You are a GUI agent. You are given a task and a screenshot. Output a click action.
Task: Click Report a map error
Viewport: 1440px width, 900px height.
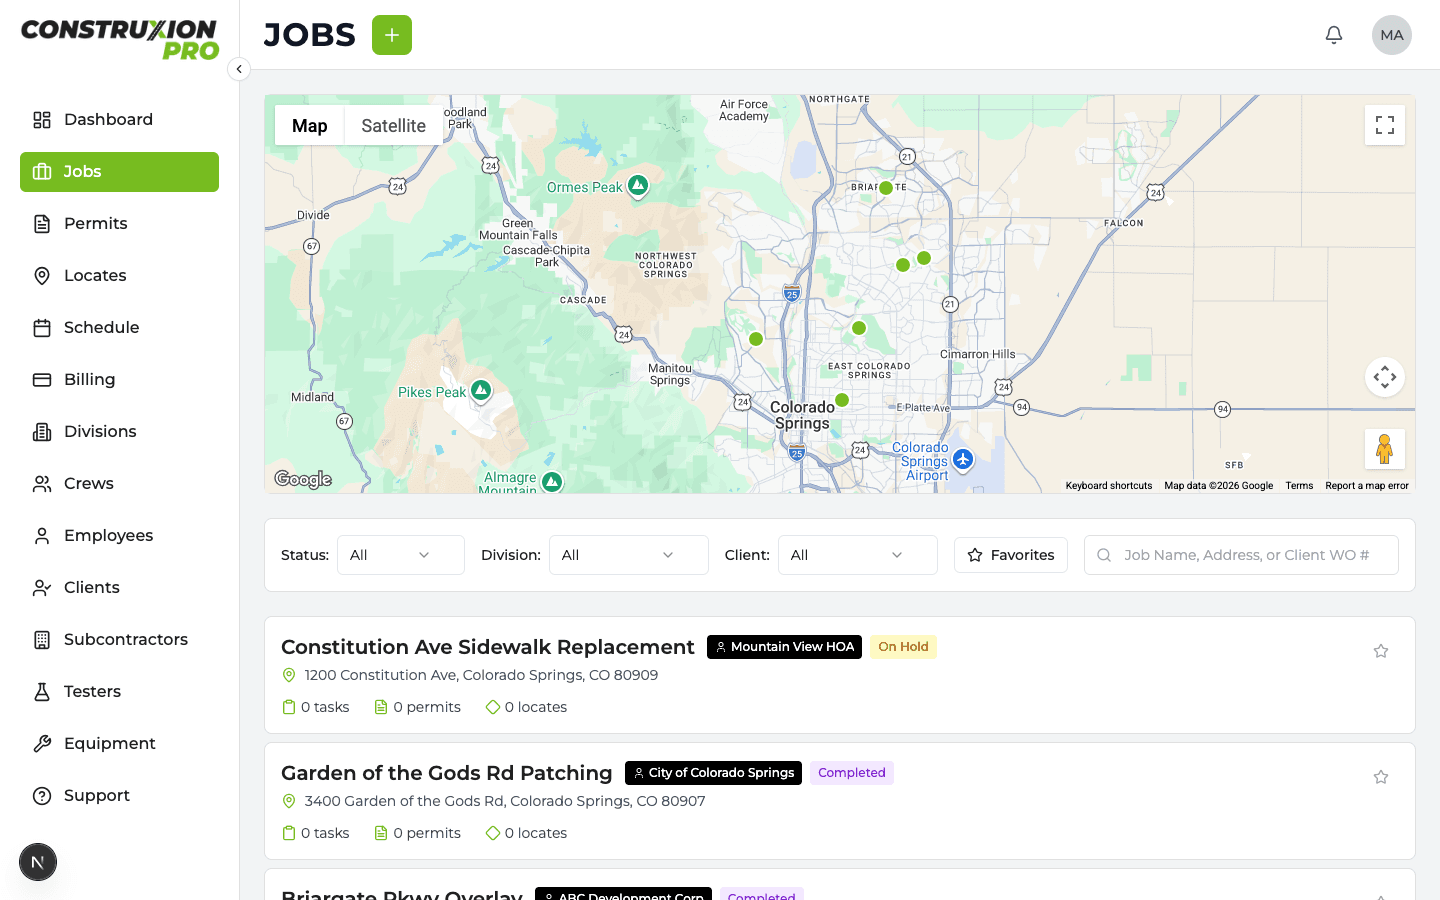point(1367,486)
